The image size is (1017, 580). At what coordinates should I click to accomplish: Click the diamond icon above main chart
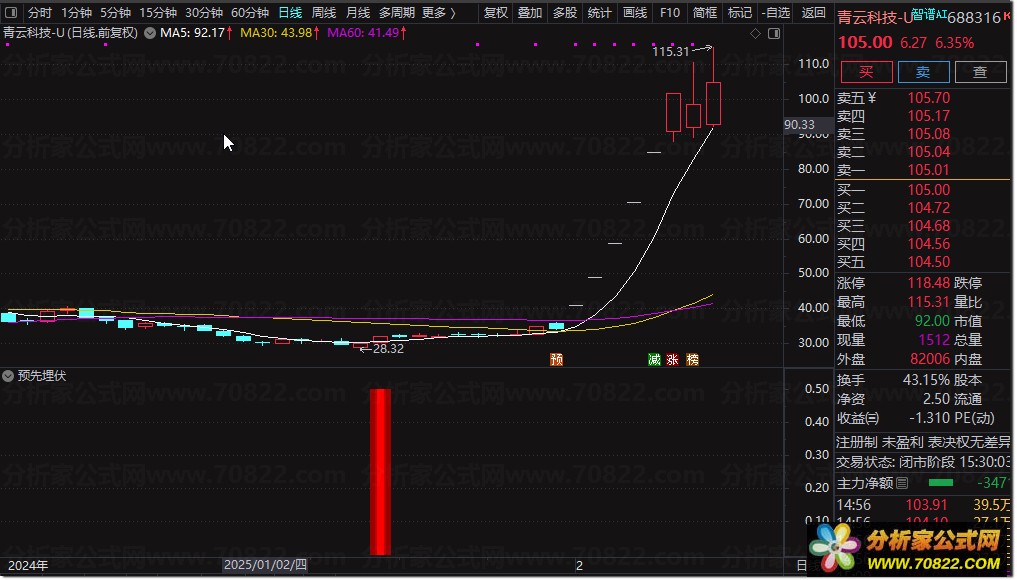pos(756,33)
